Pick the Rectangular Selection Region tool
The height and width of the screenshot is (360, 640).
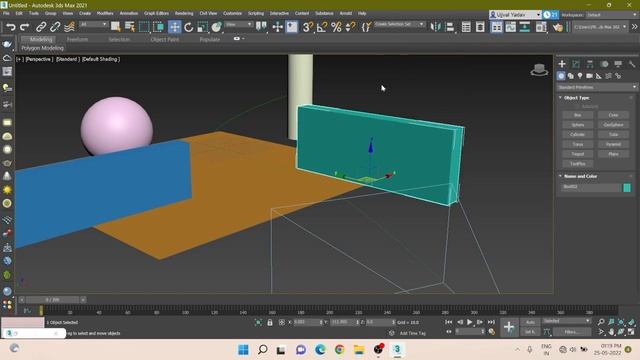point(144,27)
